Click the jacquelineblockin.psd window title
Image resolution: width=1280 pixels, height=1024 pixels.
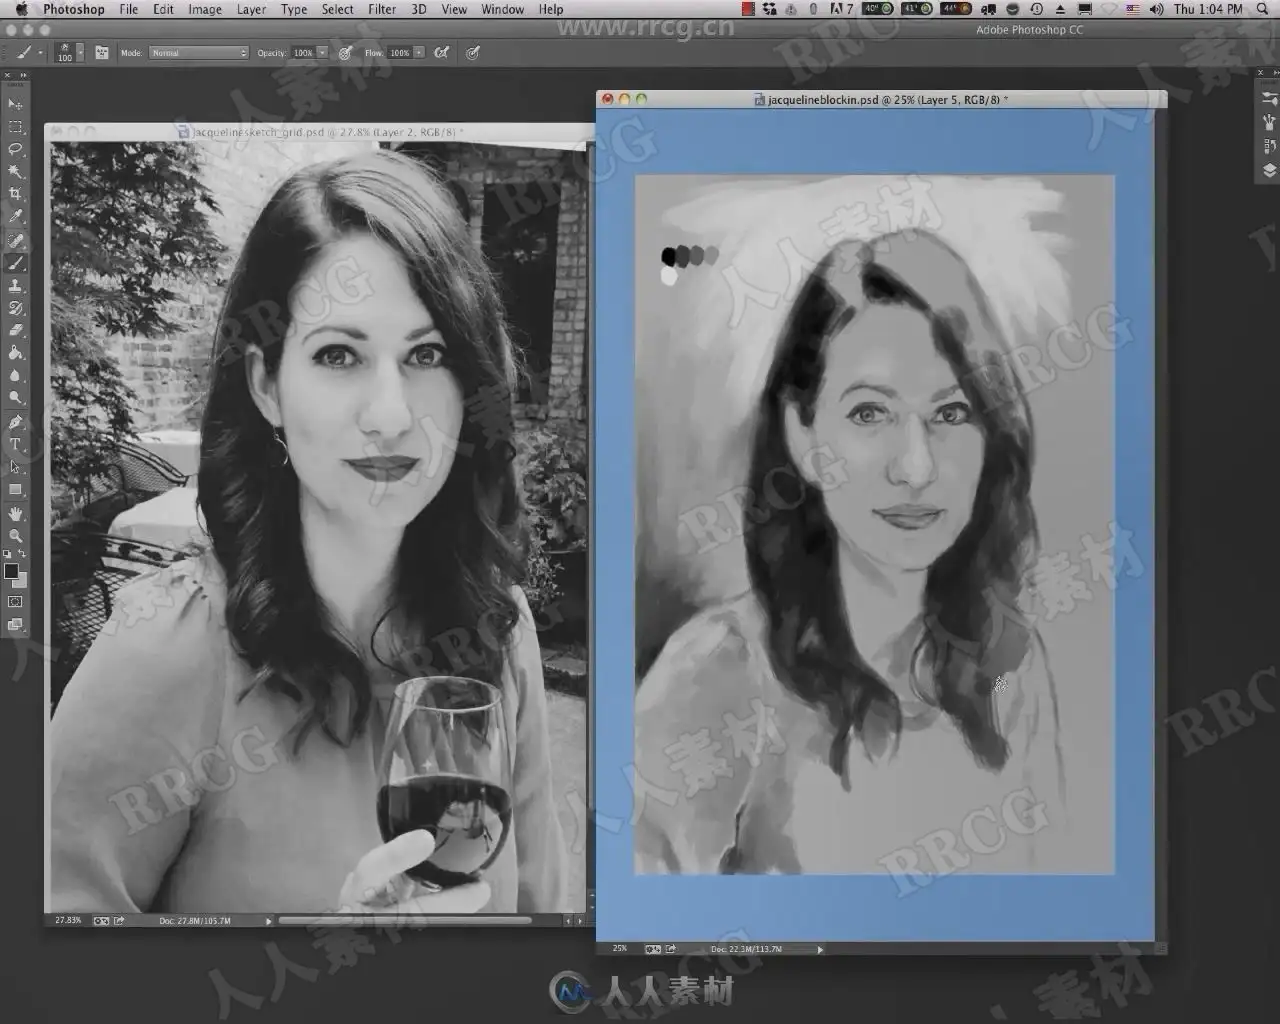coord(880,99)
